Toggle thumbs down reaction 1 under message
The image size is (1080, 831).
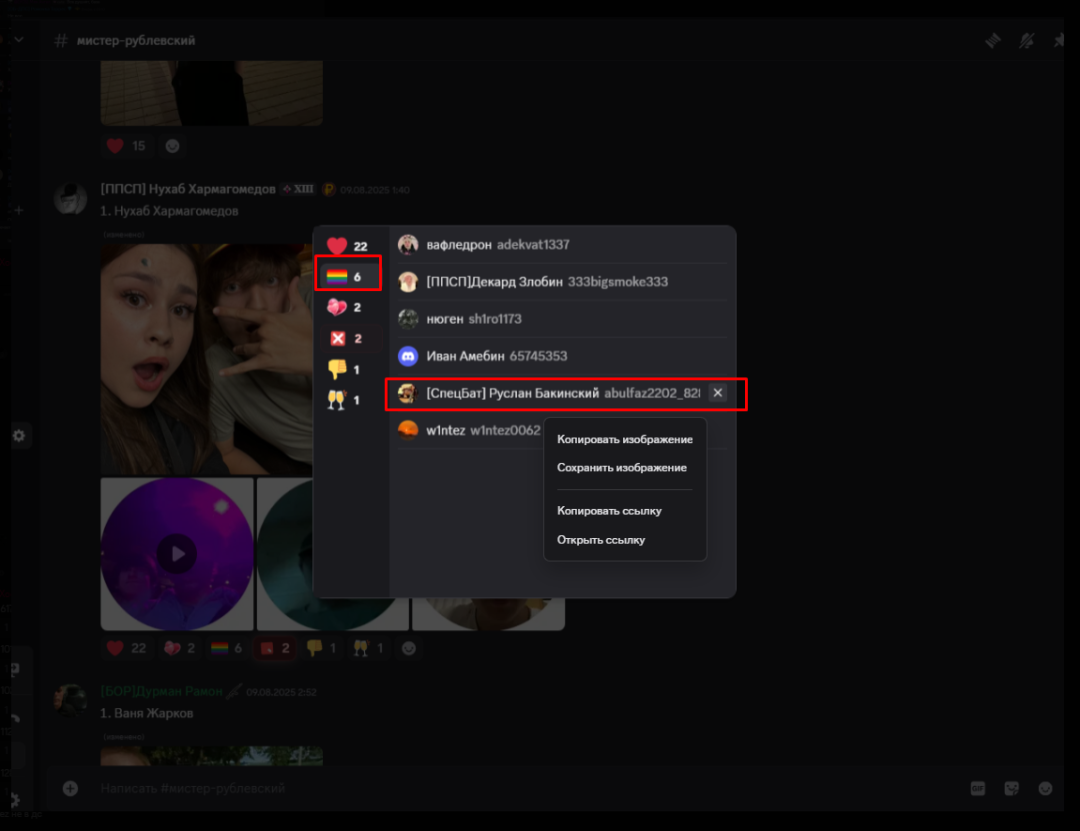pyautogui.click(x=322, y=648)
